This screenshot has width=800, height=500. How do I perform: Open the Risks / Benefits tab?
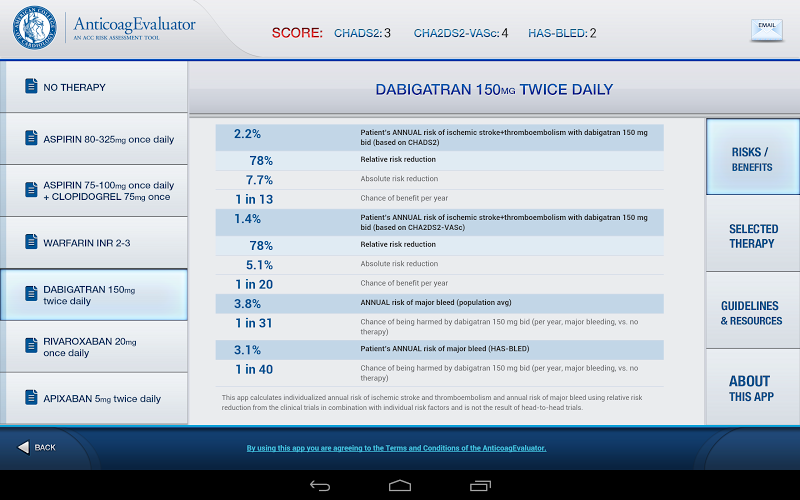pyautogui.click(x=753, y=157)
